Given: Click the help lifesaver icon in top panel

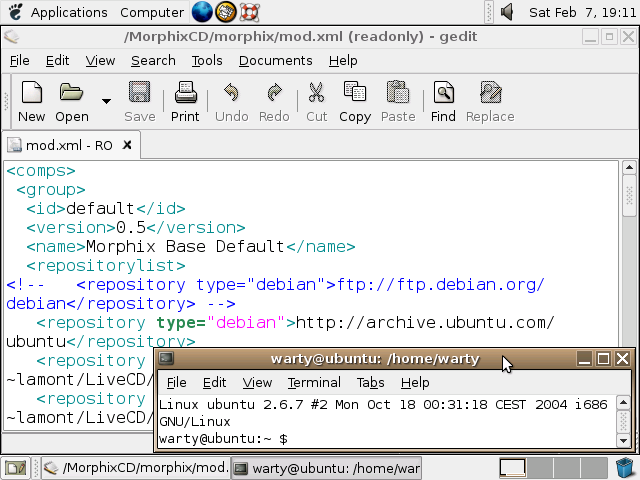Looking at the screenshot, I should coord(250,12).
